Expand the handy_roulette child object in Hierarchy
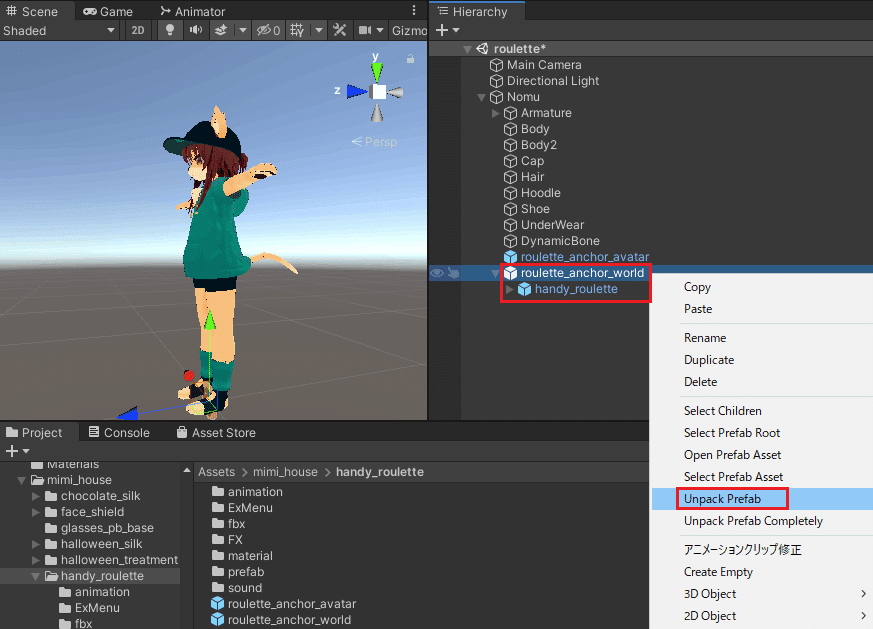Image resolution: width=873 pixels, height=629 pixels. click(x=509, y=289)
